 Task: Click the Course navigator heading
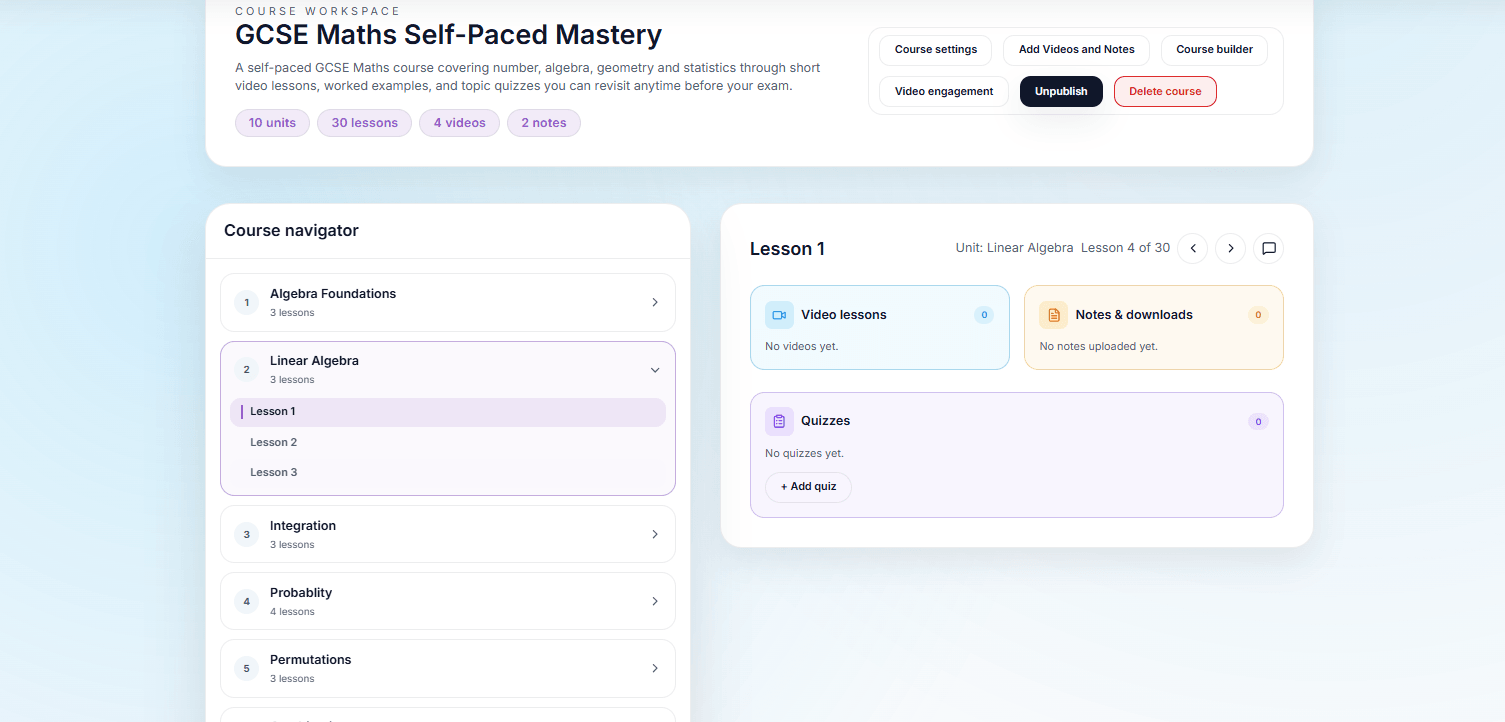pyautogui.click(x=291, y=231)
